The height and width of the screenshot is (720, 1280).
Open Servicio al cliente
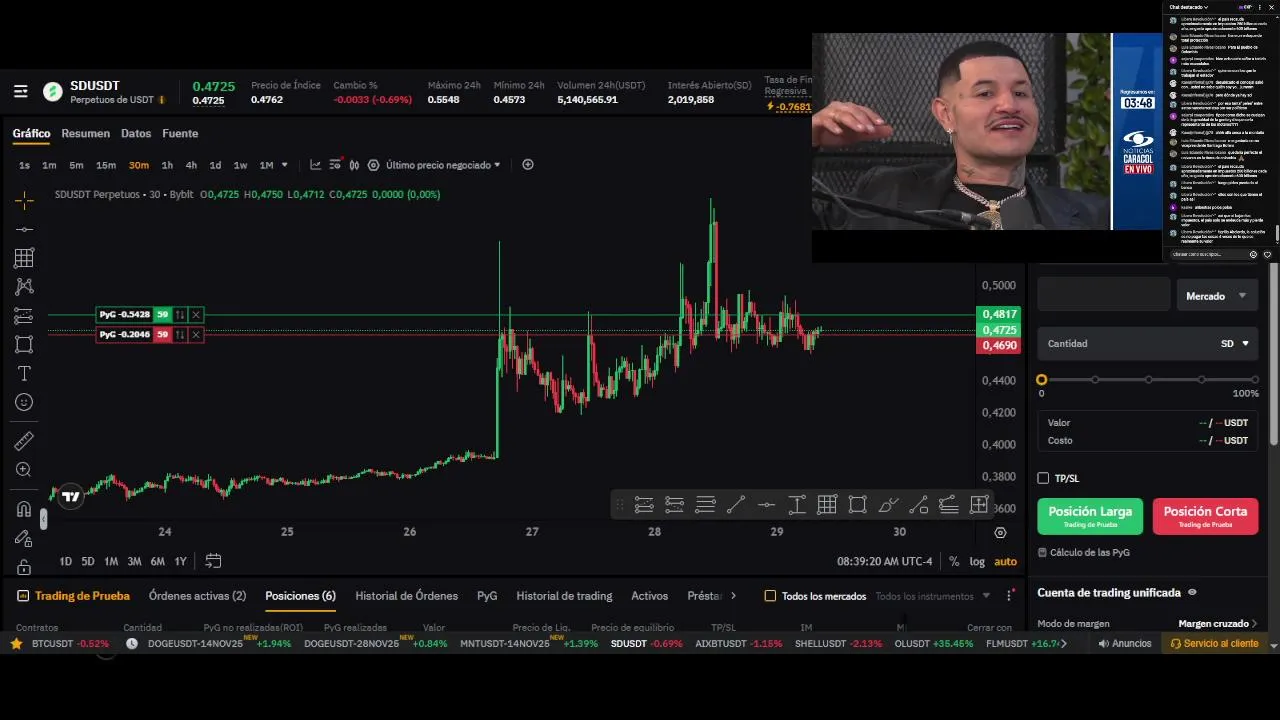point(1215,644)
